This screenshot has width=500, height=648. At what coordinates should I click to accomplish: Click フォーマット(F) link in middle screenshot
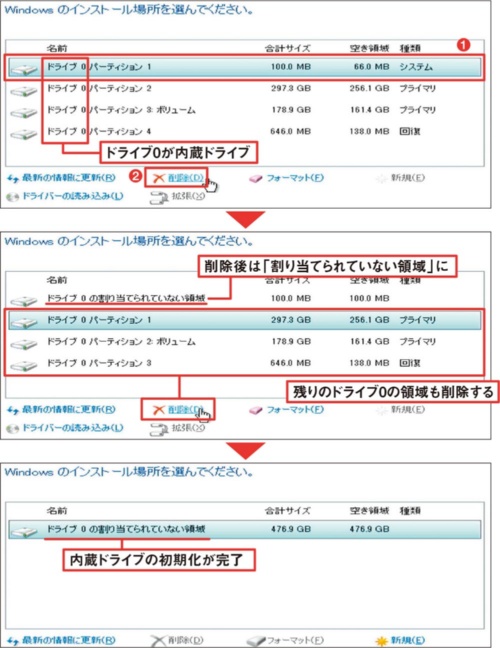tap(295, 409)
